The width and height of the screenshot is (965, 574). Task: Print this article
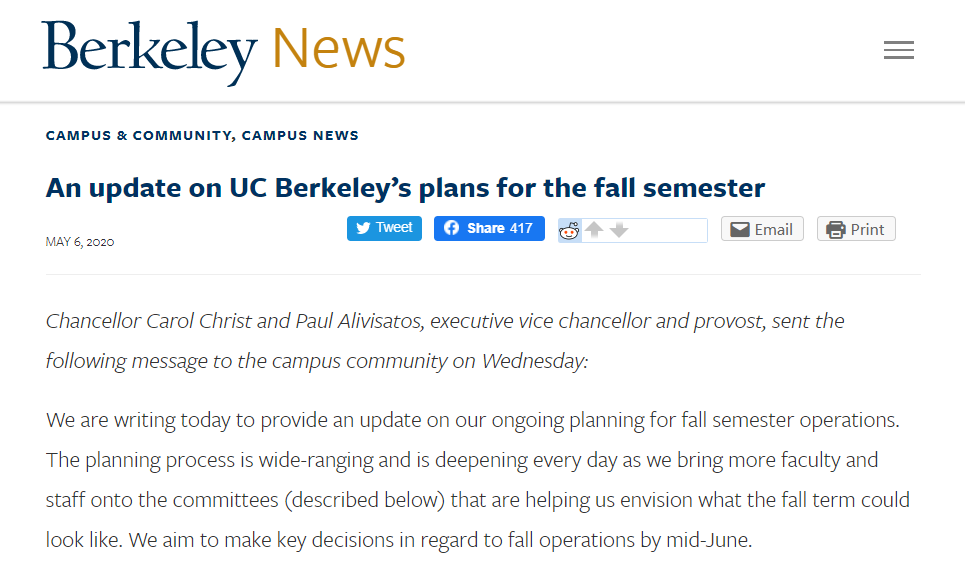click(856, 229)
